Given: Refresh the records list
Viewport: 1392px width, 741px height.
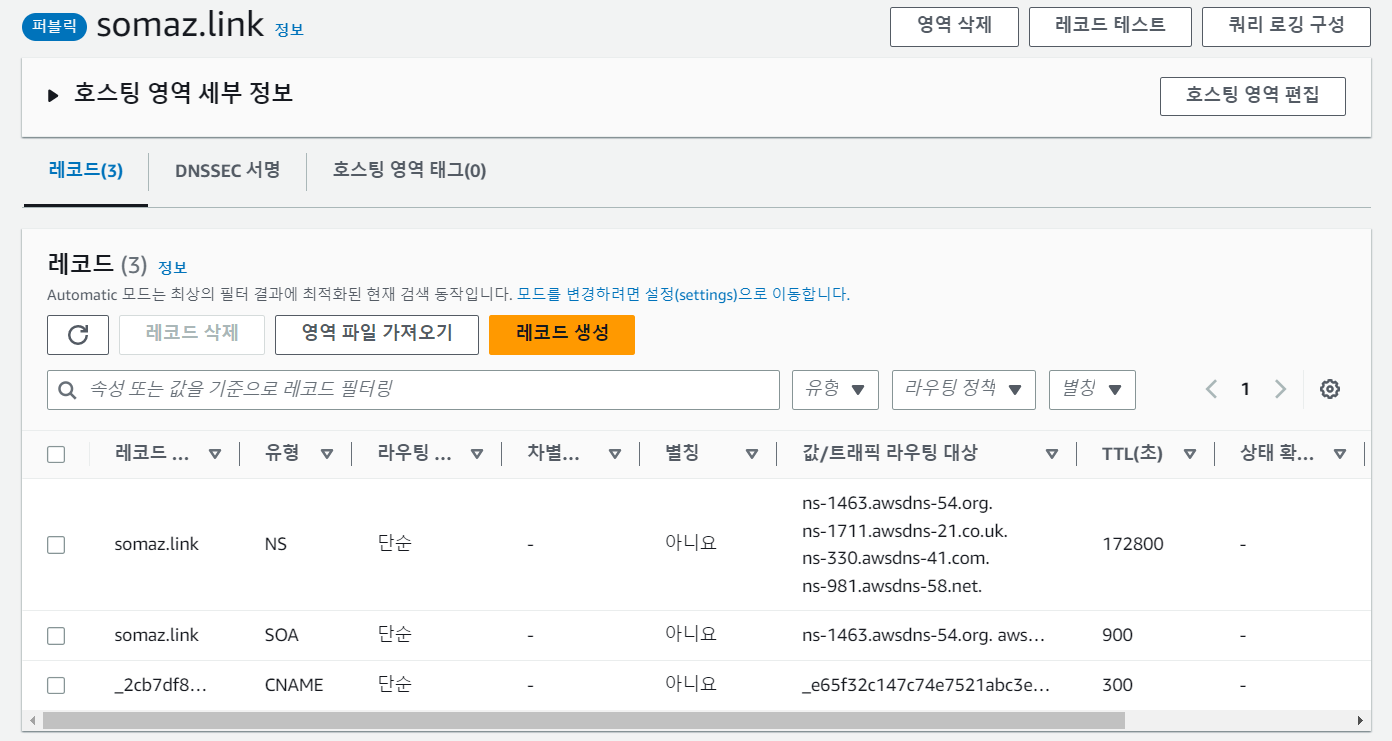Looking at the screenshot, I should [78, 335].
